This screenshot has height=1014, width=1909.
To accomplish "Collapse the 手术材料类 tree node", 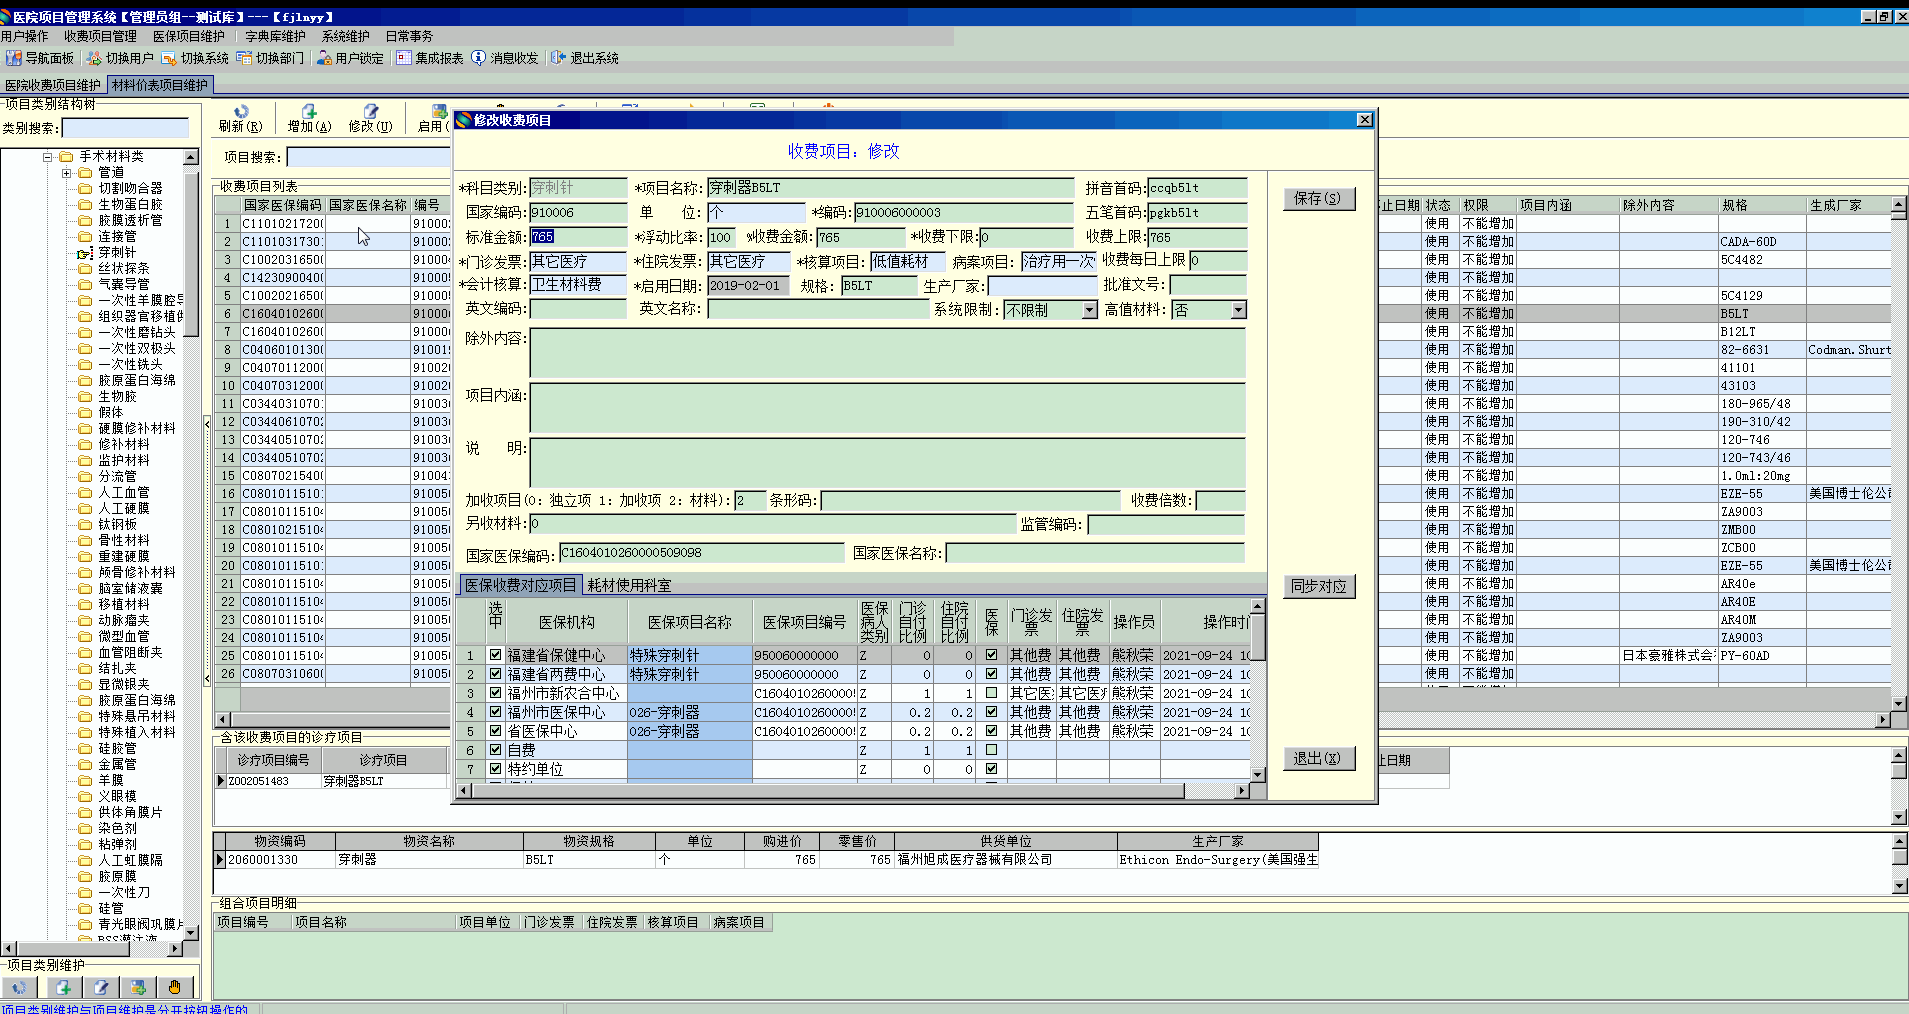I will click(48, 156).
